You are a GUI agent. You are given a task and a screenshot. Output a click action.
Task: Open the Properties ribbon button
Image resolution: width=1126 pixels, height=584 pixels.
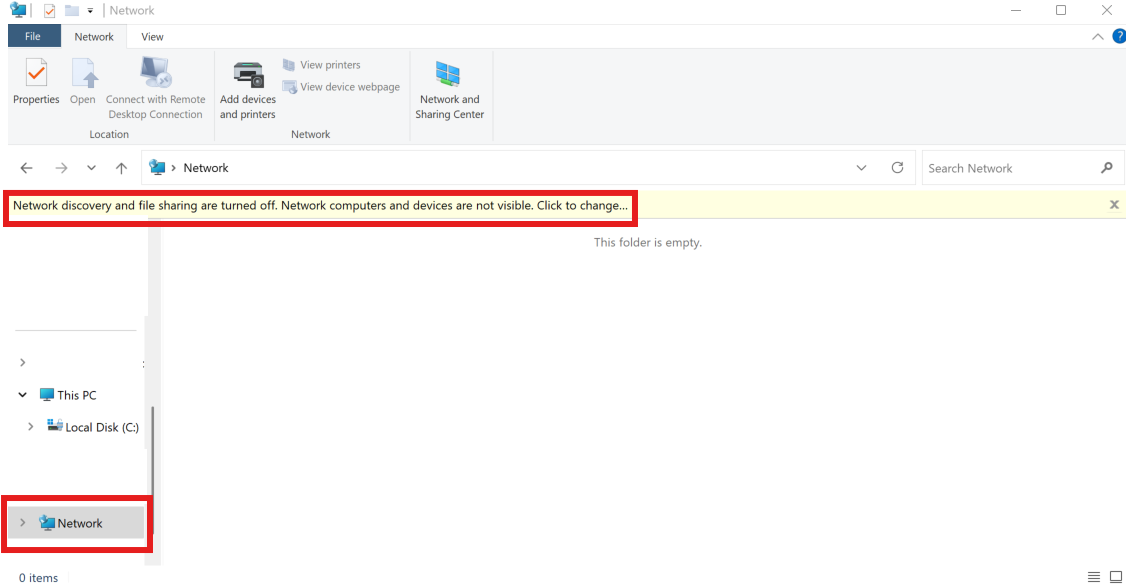[x=36, y=81]
